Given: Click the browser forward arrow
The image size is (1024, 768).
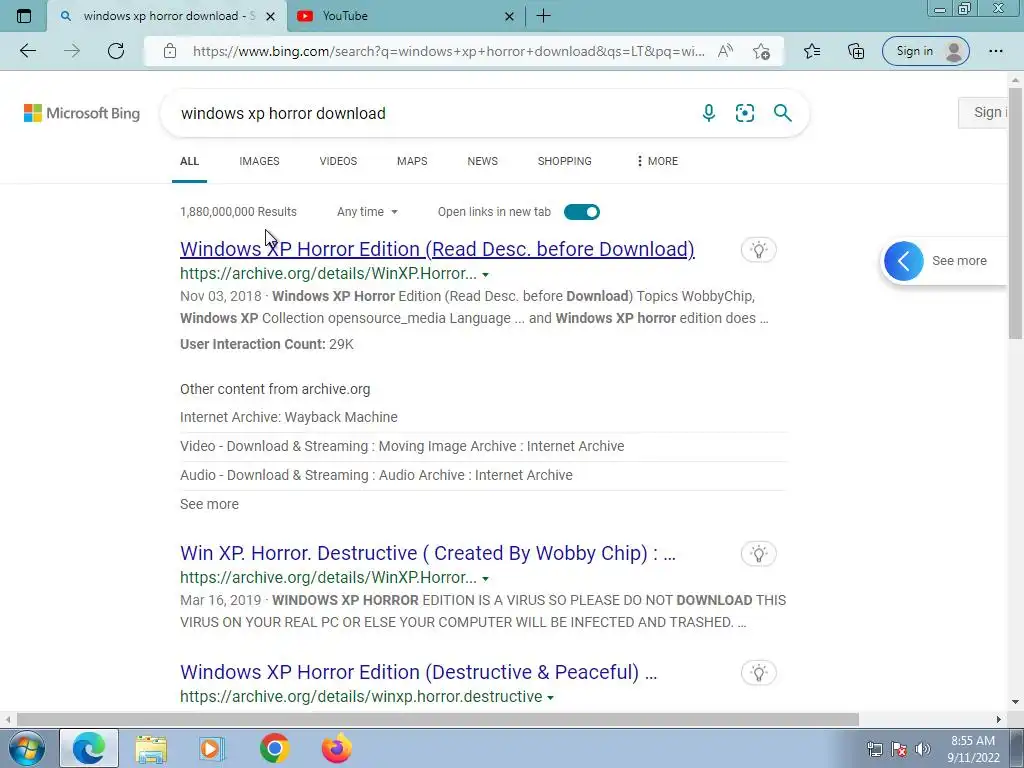Looking at the screenshot, I should (72, 51).
